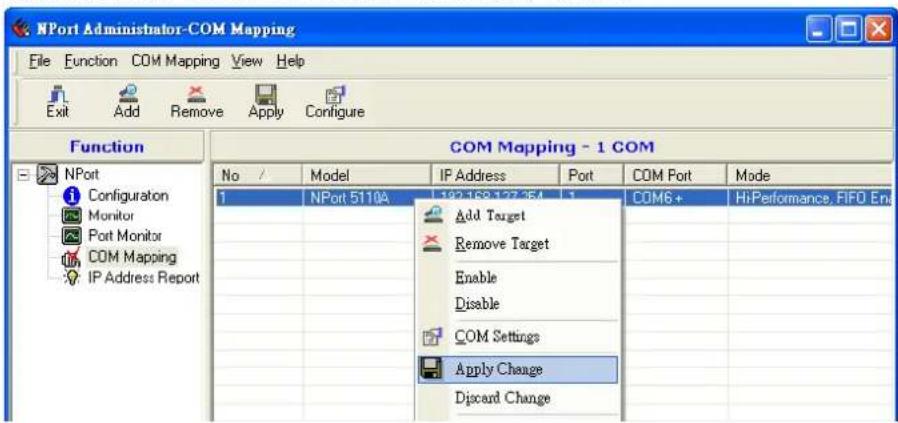Click the NPort root node icon
Viewport: 898px width, 423px height.
(x=49, y=174)
